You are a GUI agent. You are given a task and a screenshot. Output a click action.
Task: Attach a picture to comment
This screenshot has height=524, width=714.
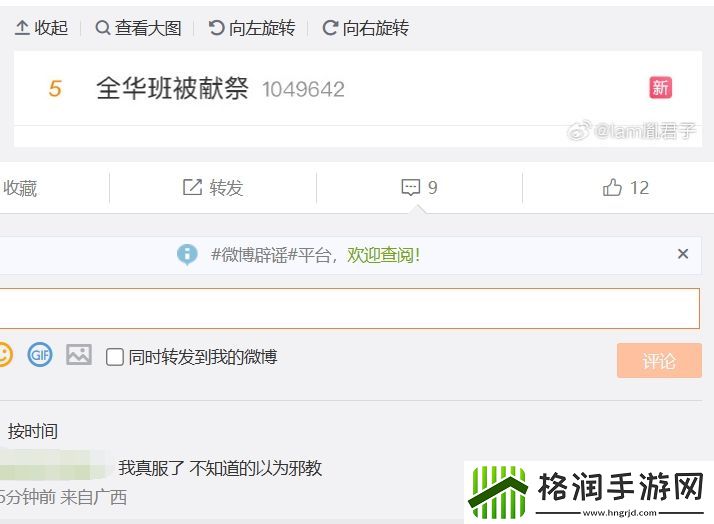coord(79,354)
